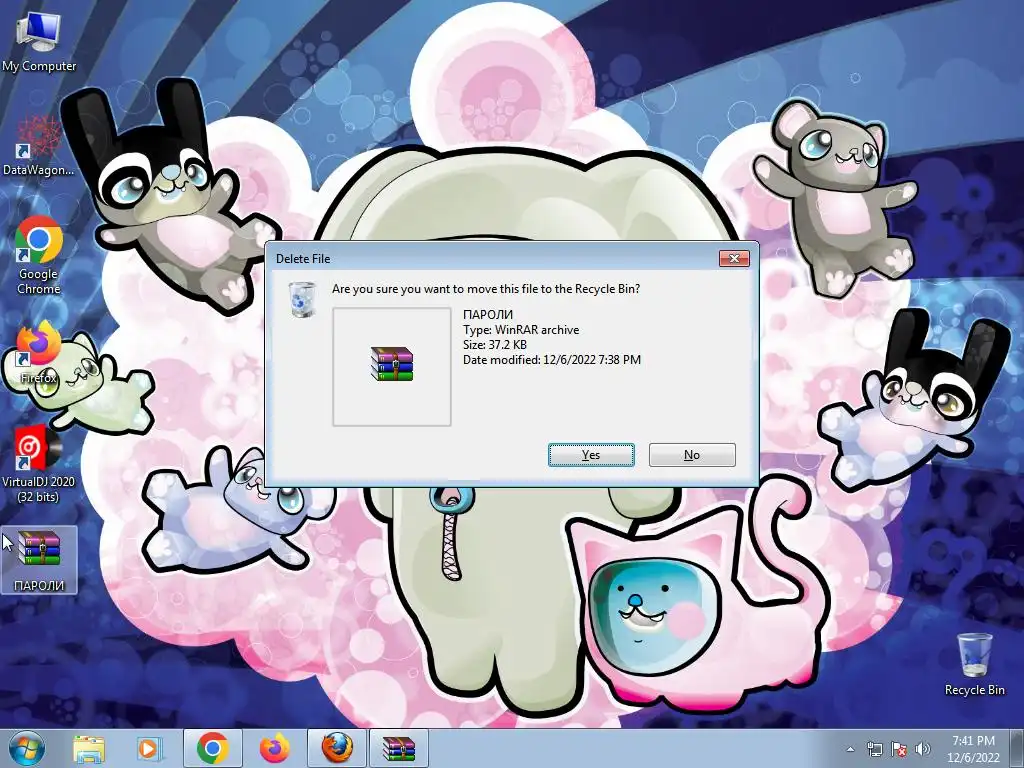
Task: Select the ПАРОЛИ archive on desktop
Action: click(x=39, y=560)
